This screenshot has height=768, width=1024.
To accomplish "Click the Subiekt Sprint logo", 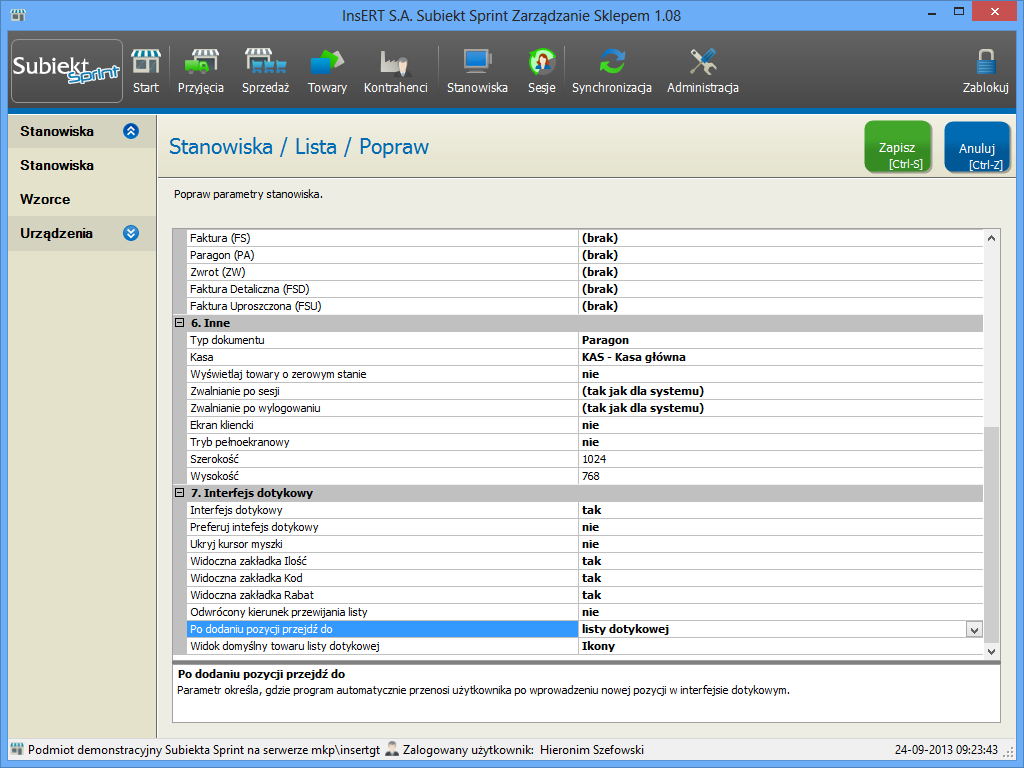I will [x=67, y=71].
